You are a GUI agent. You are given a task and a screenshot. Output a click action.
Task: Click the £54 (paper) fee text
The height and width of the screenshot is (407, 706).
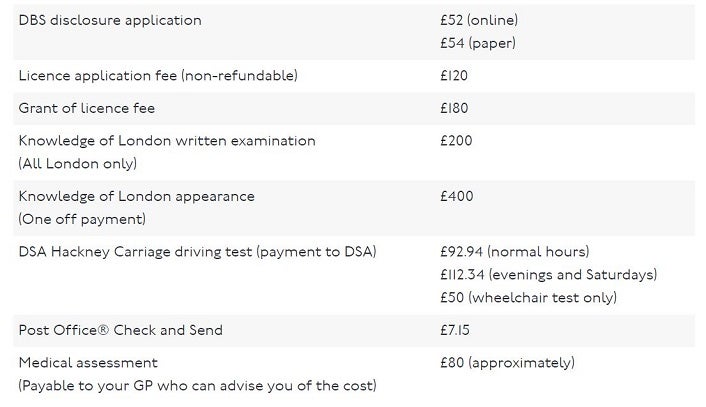(x=477, y=43)
